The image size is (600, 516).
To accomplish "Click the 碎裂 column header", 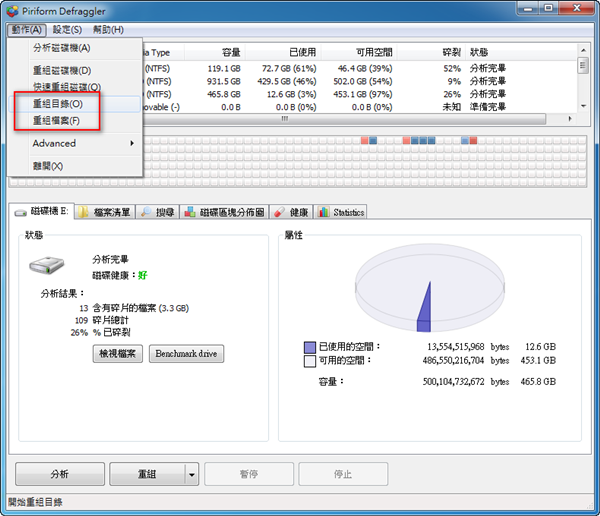I will coord(431,52).
